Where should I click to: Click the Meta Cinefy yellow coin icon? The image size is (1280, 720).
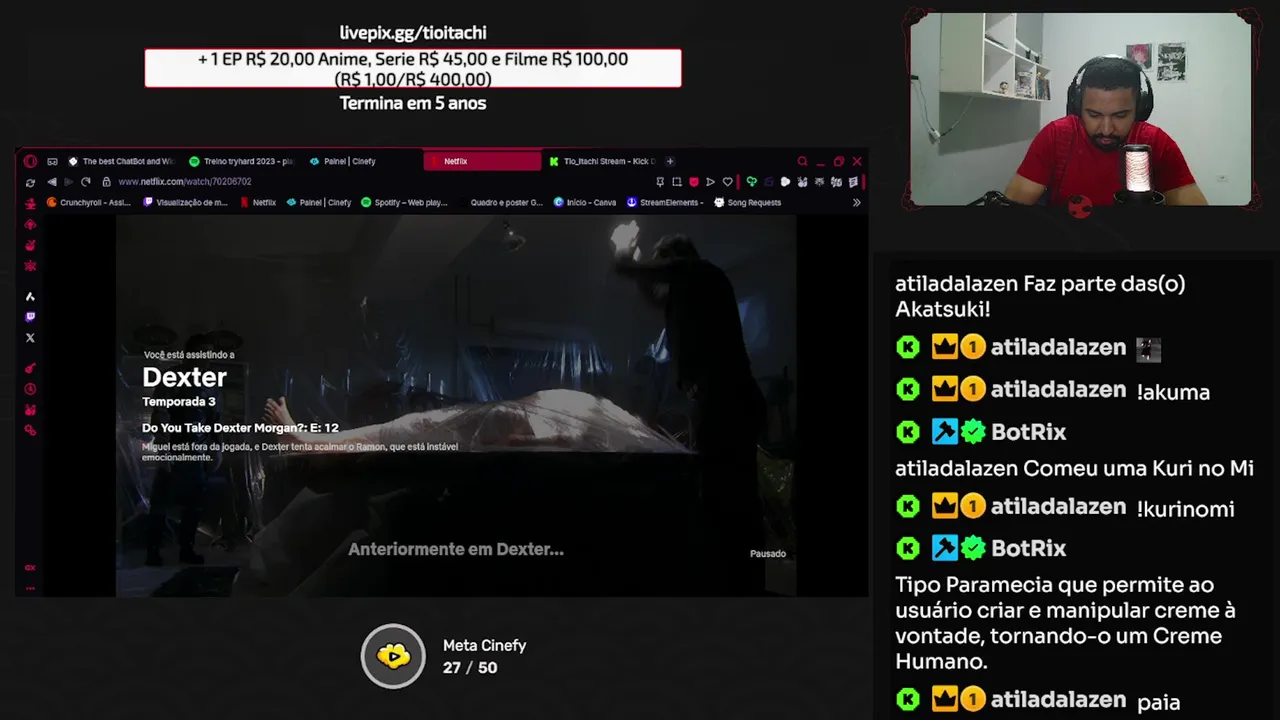point(393,656)
